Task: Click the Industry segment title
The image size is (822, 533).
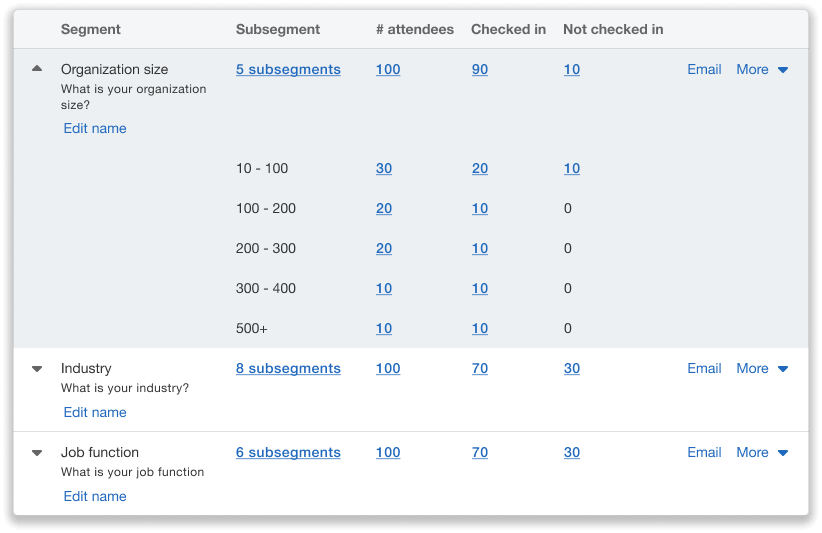Action: coord(86,368)
